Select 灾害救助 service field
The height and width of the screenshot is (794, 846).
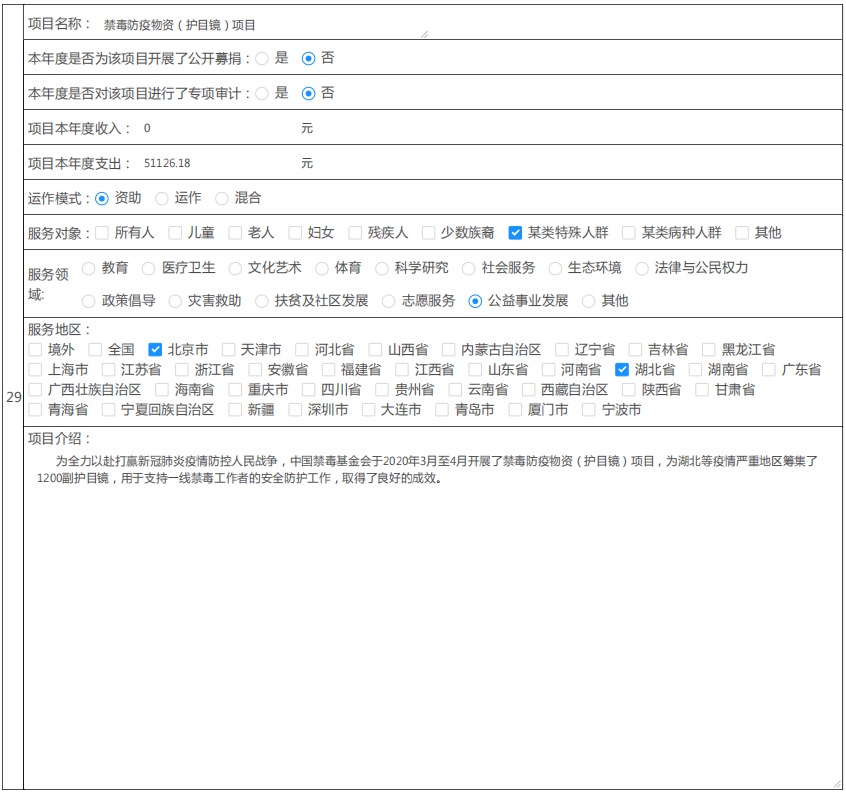175,301
